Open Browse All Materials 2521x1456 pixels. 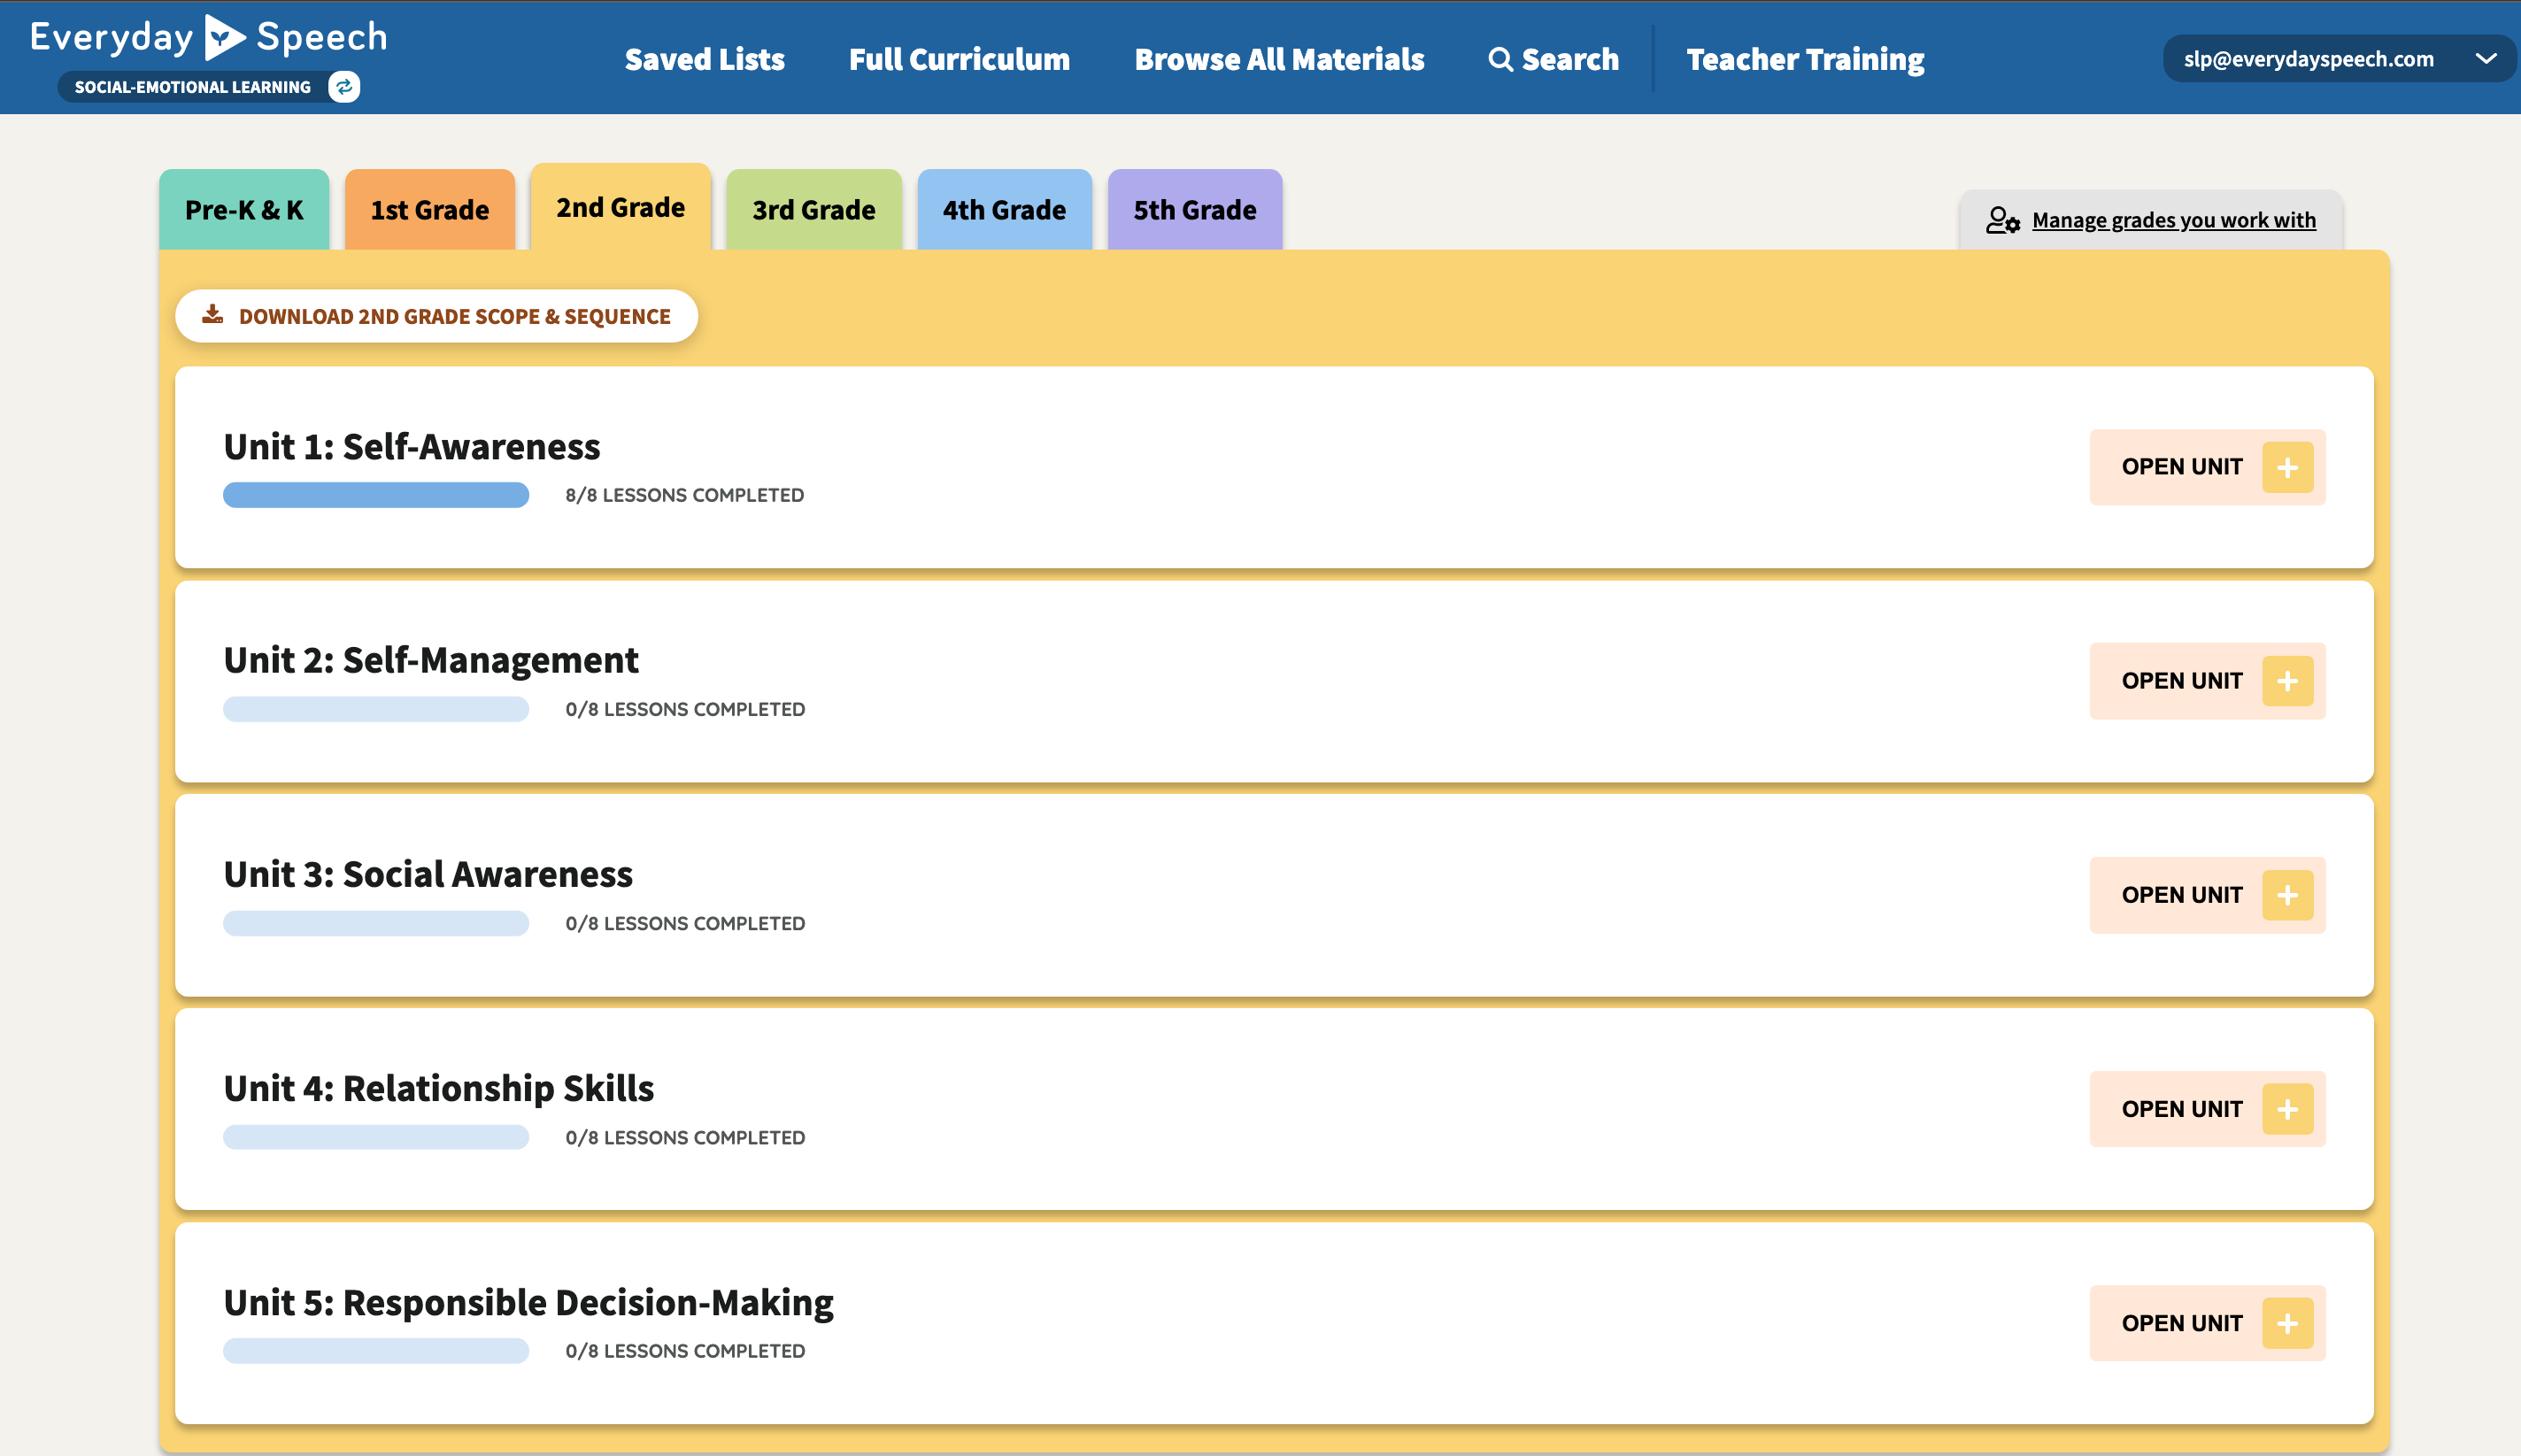(x=1279, y=59)
